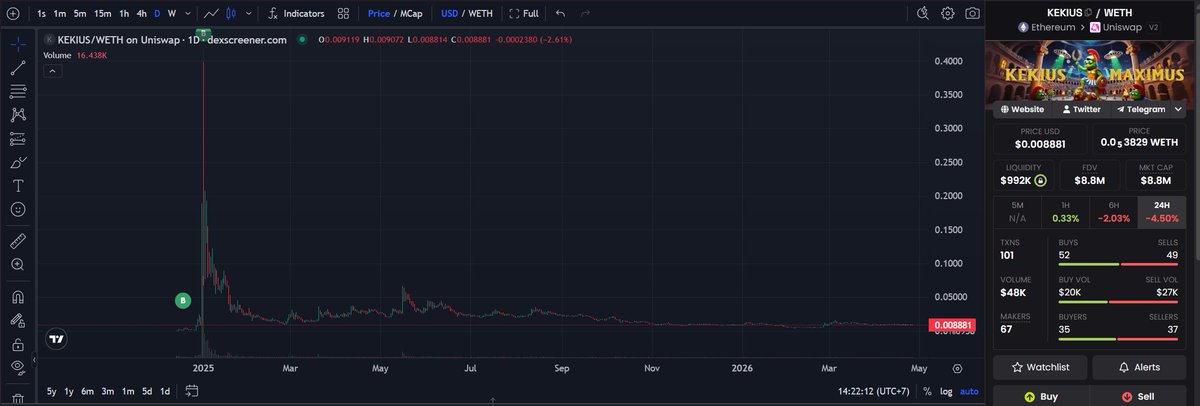This screenshot has height=406, width=1200.
Task: Switch the chart quote currency to WETH
Action: point(479,14)
